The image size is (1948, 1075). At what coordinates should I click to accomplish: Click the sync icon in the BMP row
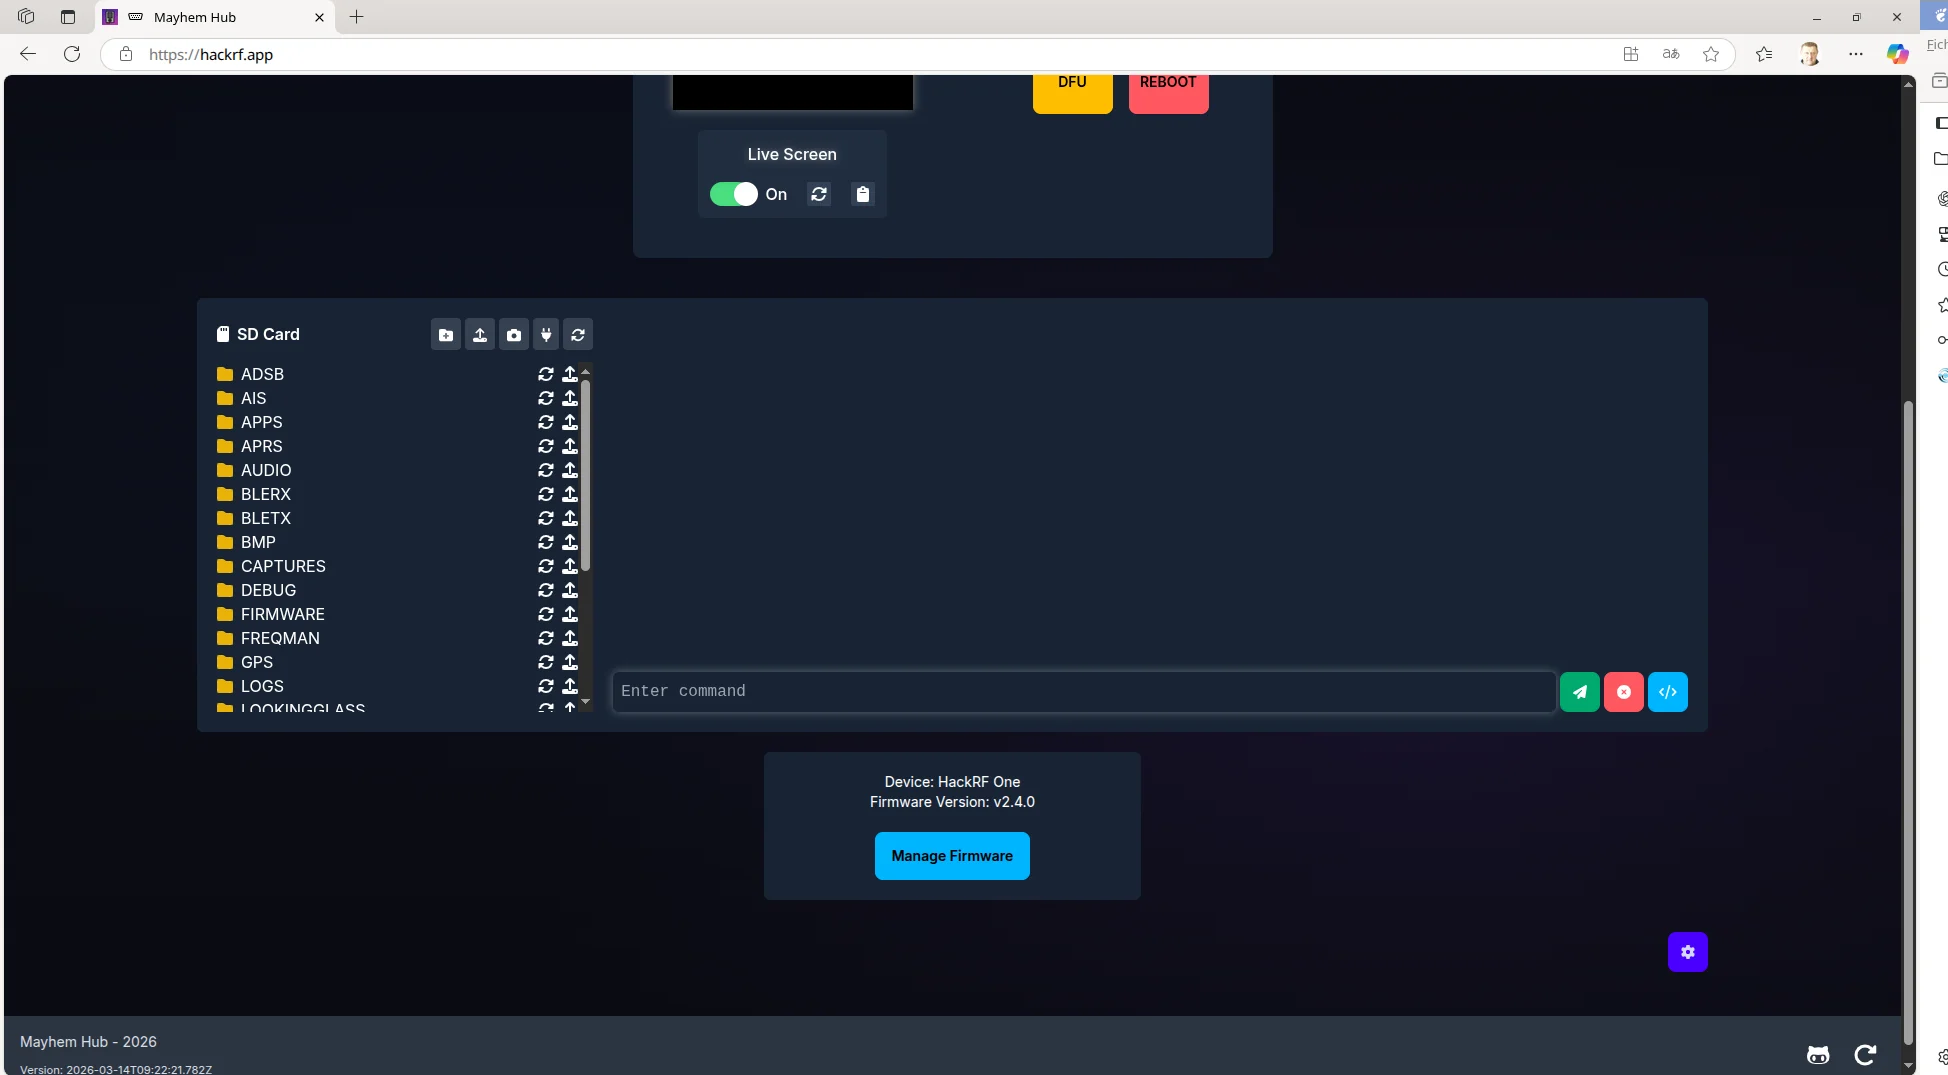[x=546, y=542]
